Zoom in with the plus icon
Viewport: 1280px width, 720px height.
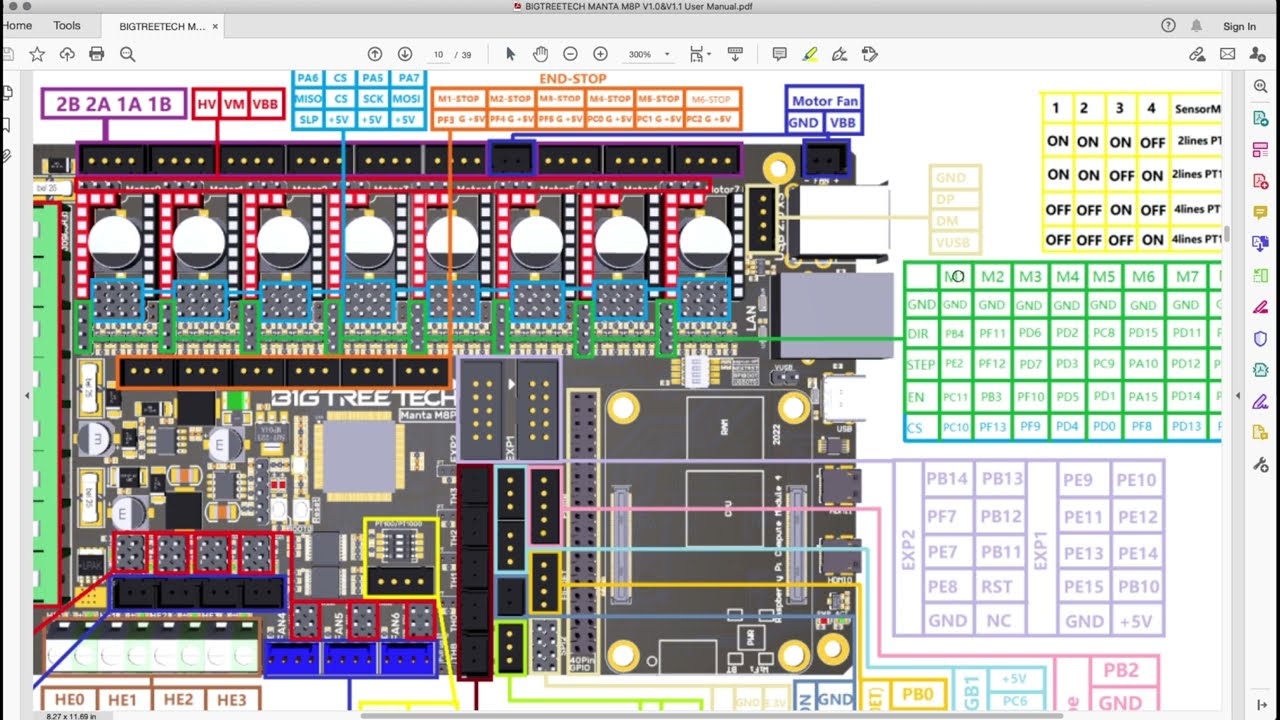tap(600, 54)
